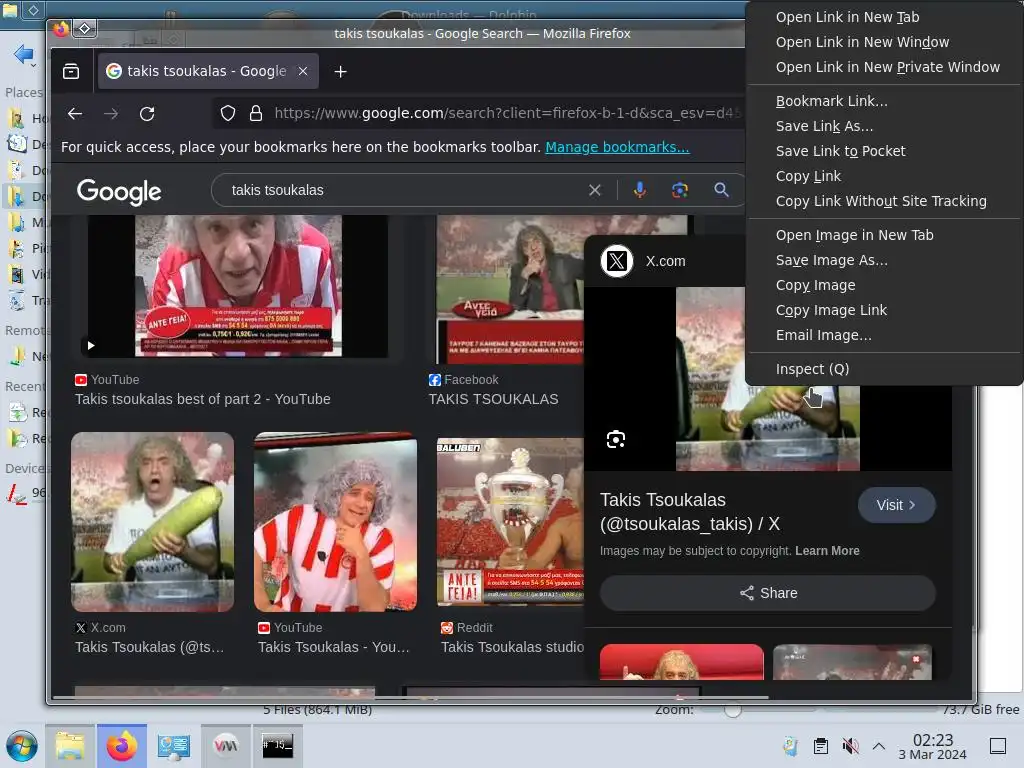Open Takis Tsoukalas studio Reddit result
1024x768 pixels.
tap(512, 647)
